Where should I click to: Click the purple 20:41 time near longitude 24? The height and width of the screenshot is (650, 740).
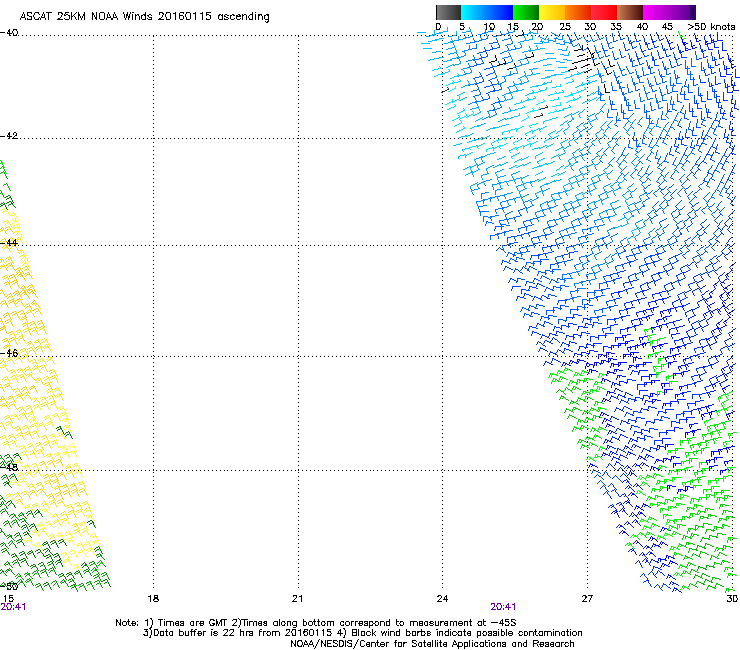point(503,607)
